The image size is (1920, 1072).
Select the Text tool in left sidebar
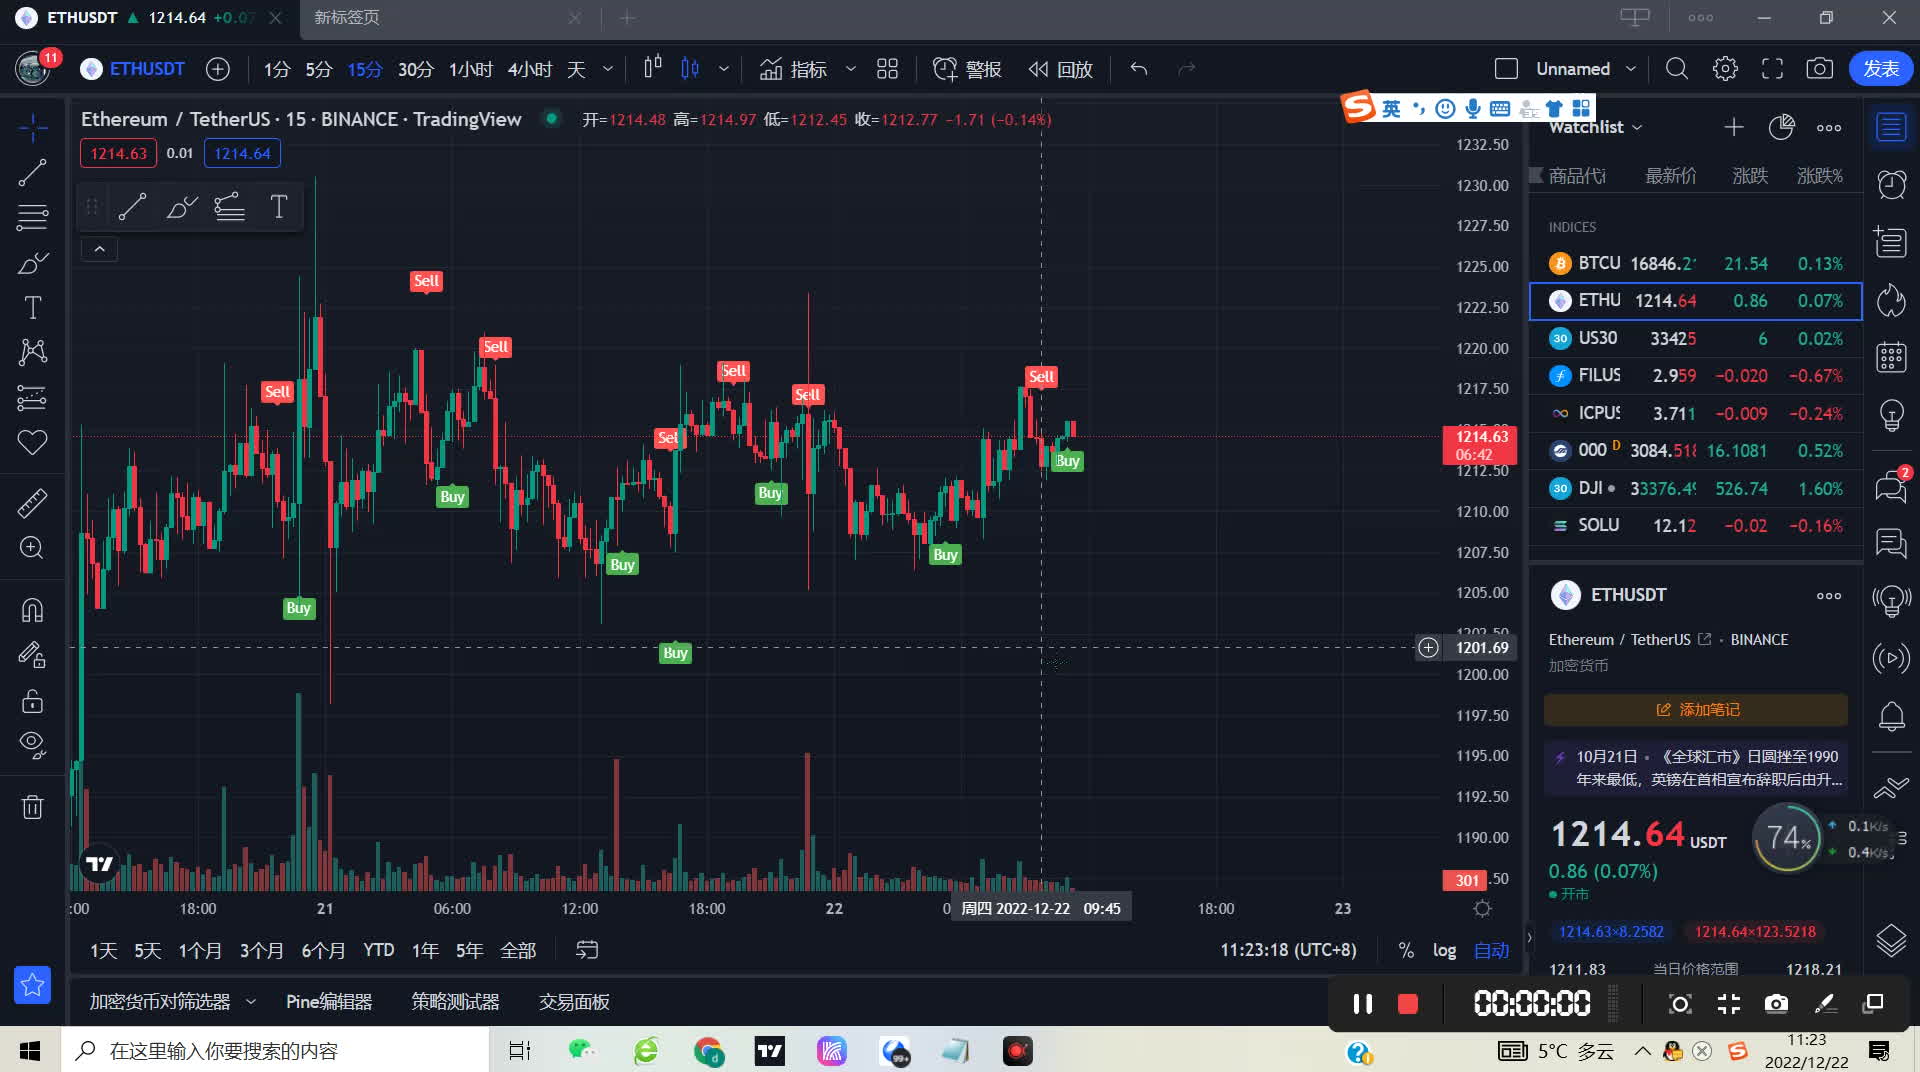[x=32, y=307]
